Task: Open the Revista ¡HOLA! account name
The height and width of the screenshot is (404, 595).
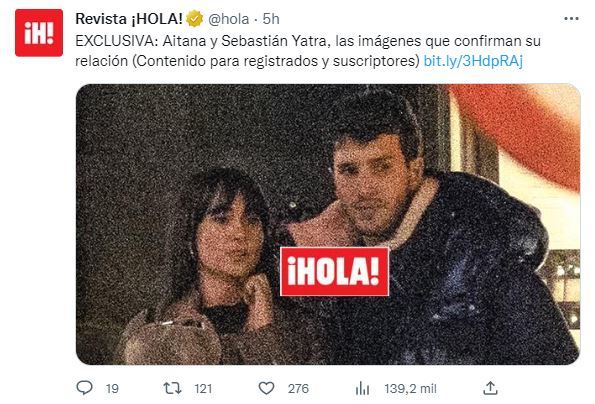Action: pos(129,19)
